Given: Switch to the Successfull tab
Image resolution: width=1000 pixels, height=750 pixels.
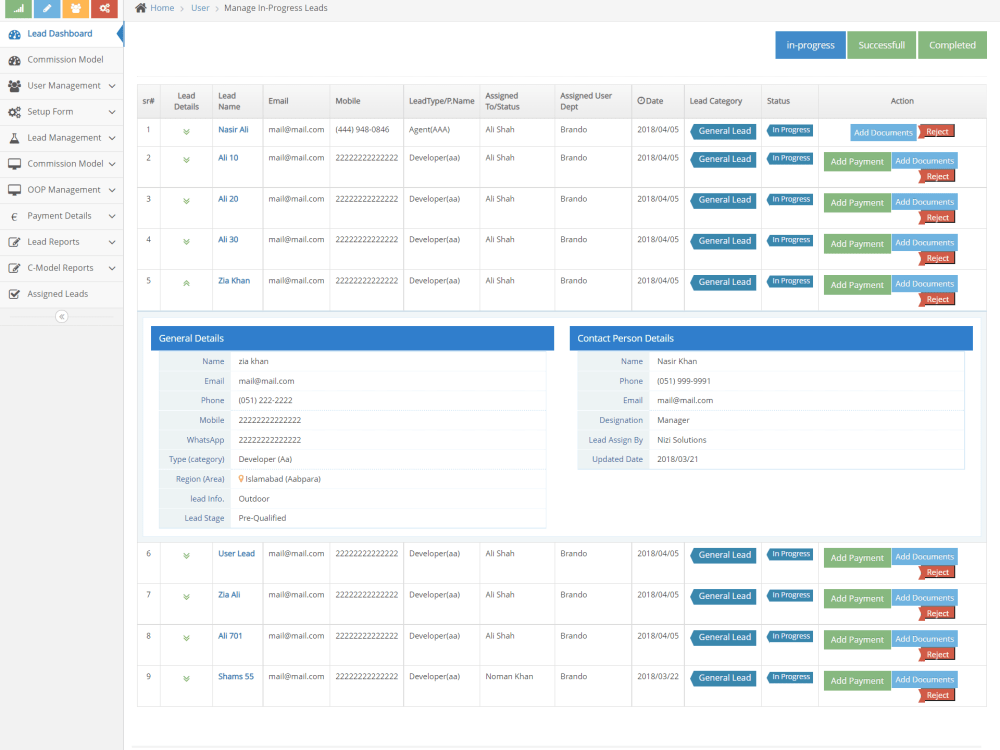Looking at the screenshot, I should [881, 45].
